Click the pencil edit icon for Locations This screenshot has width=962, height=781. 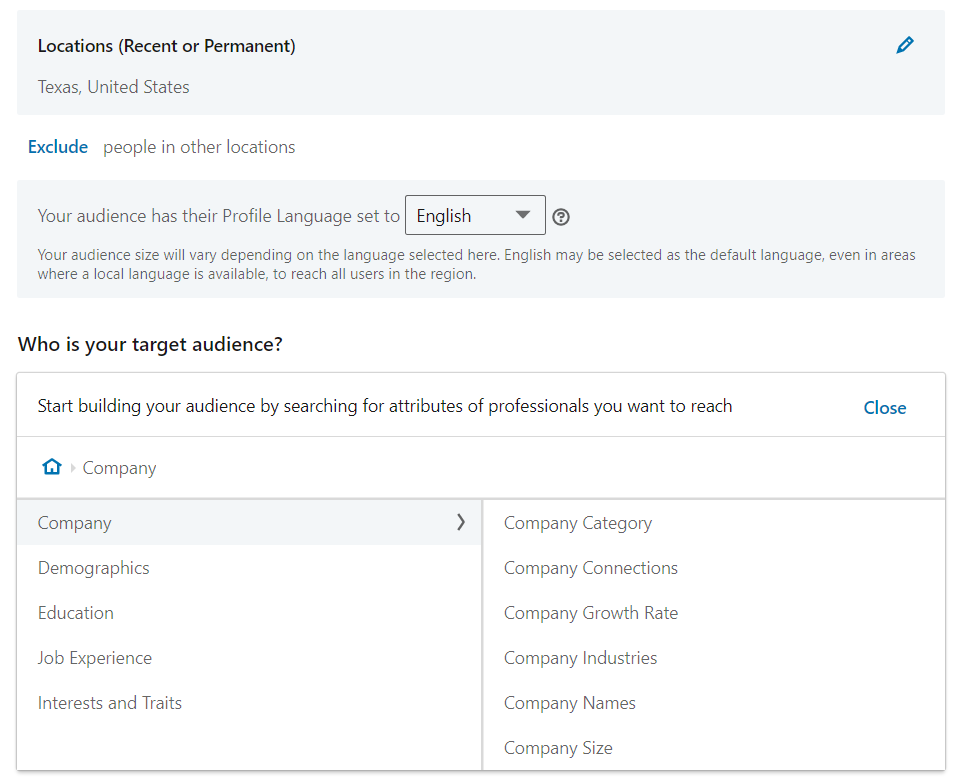coord(904,45)
